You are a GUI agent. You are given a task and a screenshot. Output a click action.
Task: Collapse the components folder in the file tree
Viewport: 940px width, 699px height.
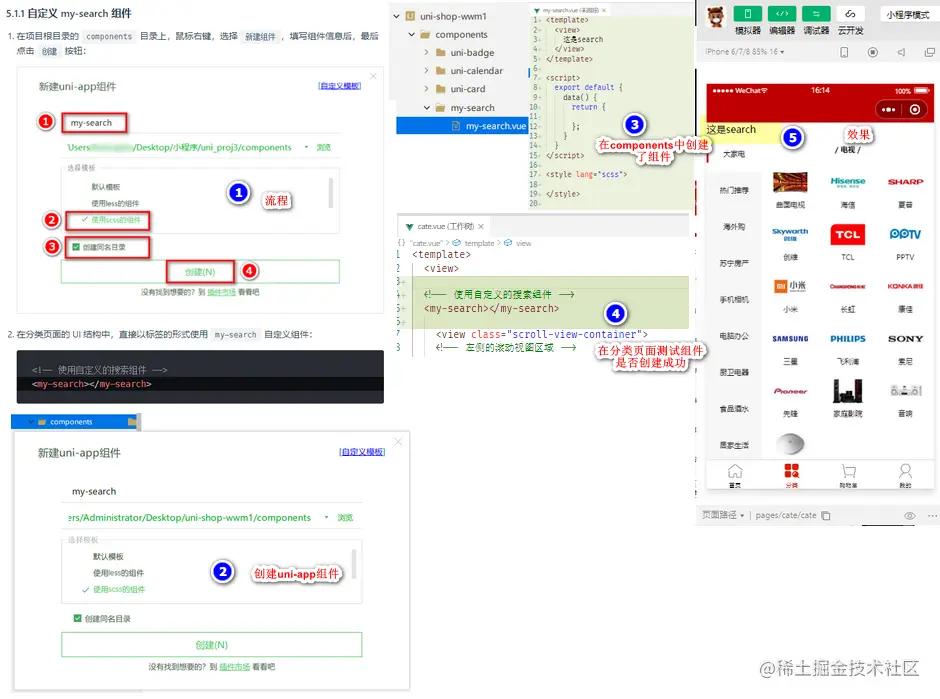[x=411, y=35]
